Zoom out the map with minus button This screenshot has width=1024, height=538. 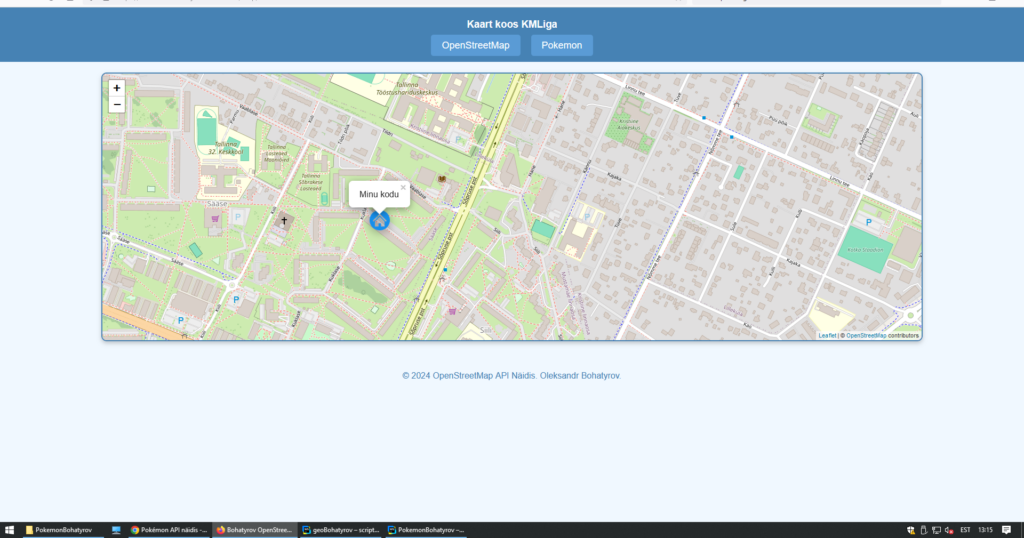pyautogui.click(x=117, y=104)
